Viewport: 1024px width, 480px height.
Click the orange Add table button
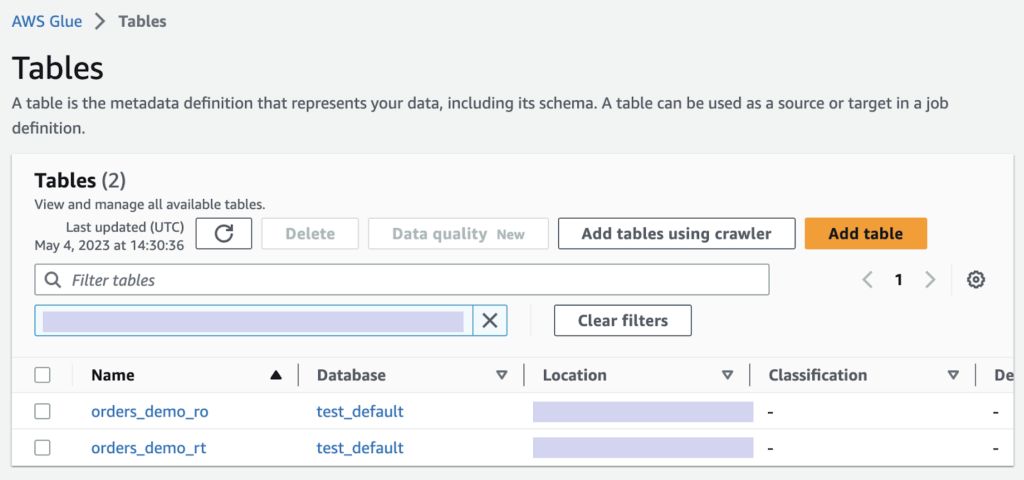[866, 234]
